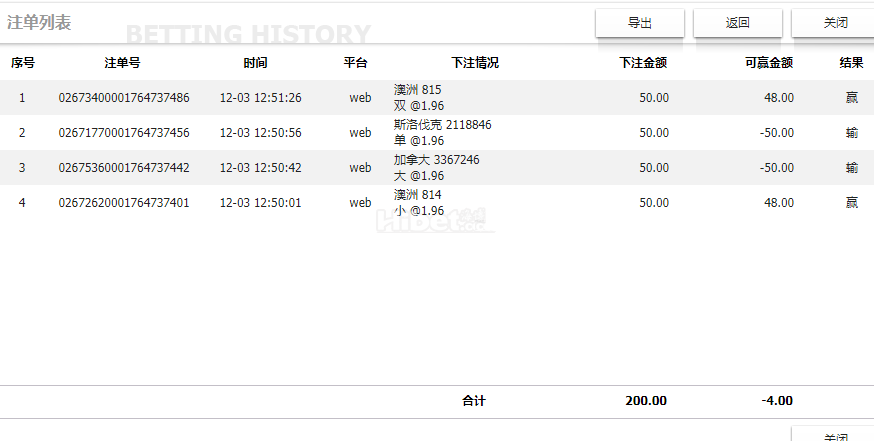Image resolution: width=874 pixels, height=441 pixels.
Task: Click the top 关闭 button
Action: [x=835, y=23]
